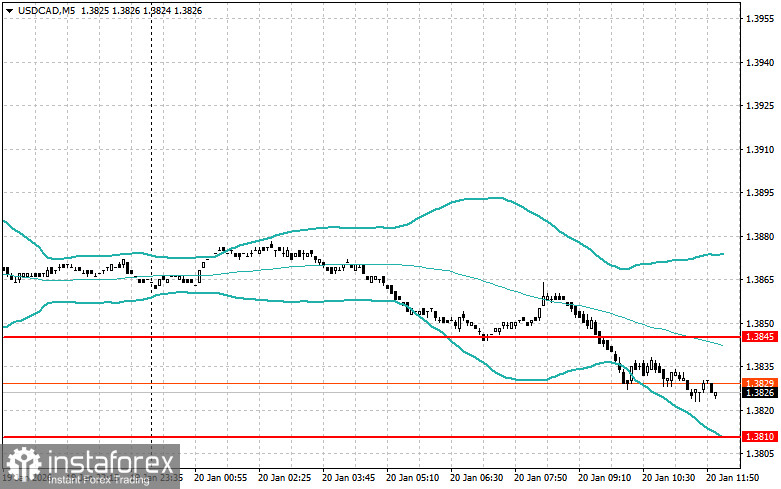Viewport: 781px width, 489px height.
Task: Click the 20 Jan 09:10 time label
Action: (604, 478)
